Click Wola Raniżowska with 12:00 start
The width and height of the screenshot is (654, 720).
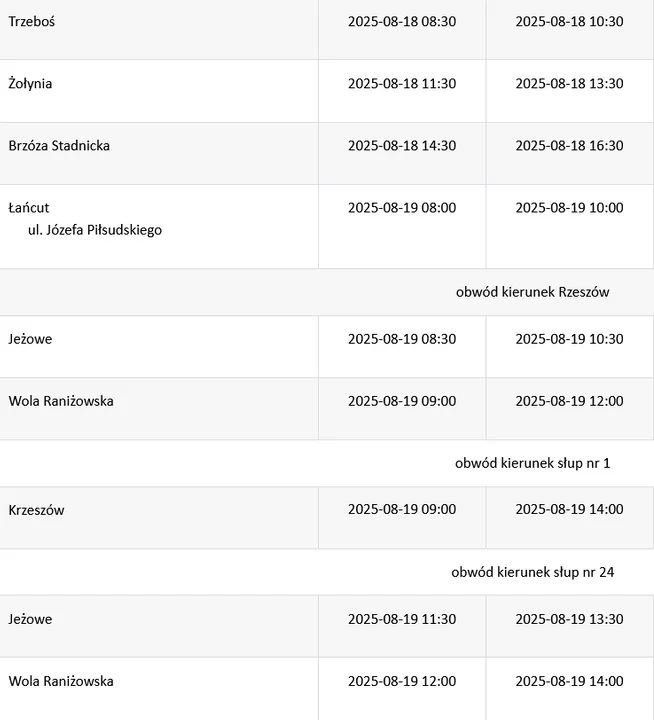click(61, 681)
